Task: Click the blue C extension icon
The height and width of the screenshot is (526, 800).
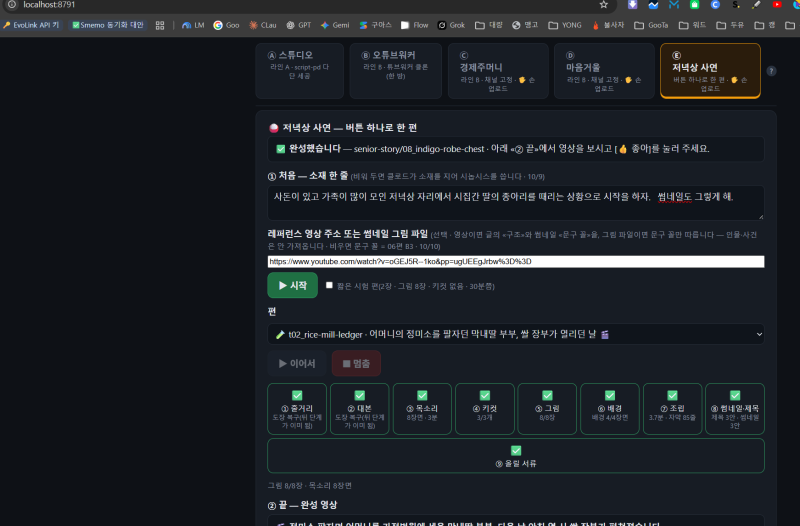Action: click(715, 5)
